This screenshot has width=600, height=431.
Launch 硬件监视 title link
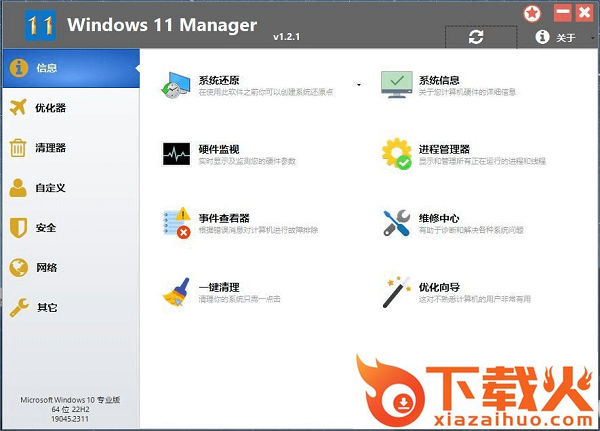click(219, 149)
